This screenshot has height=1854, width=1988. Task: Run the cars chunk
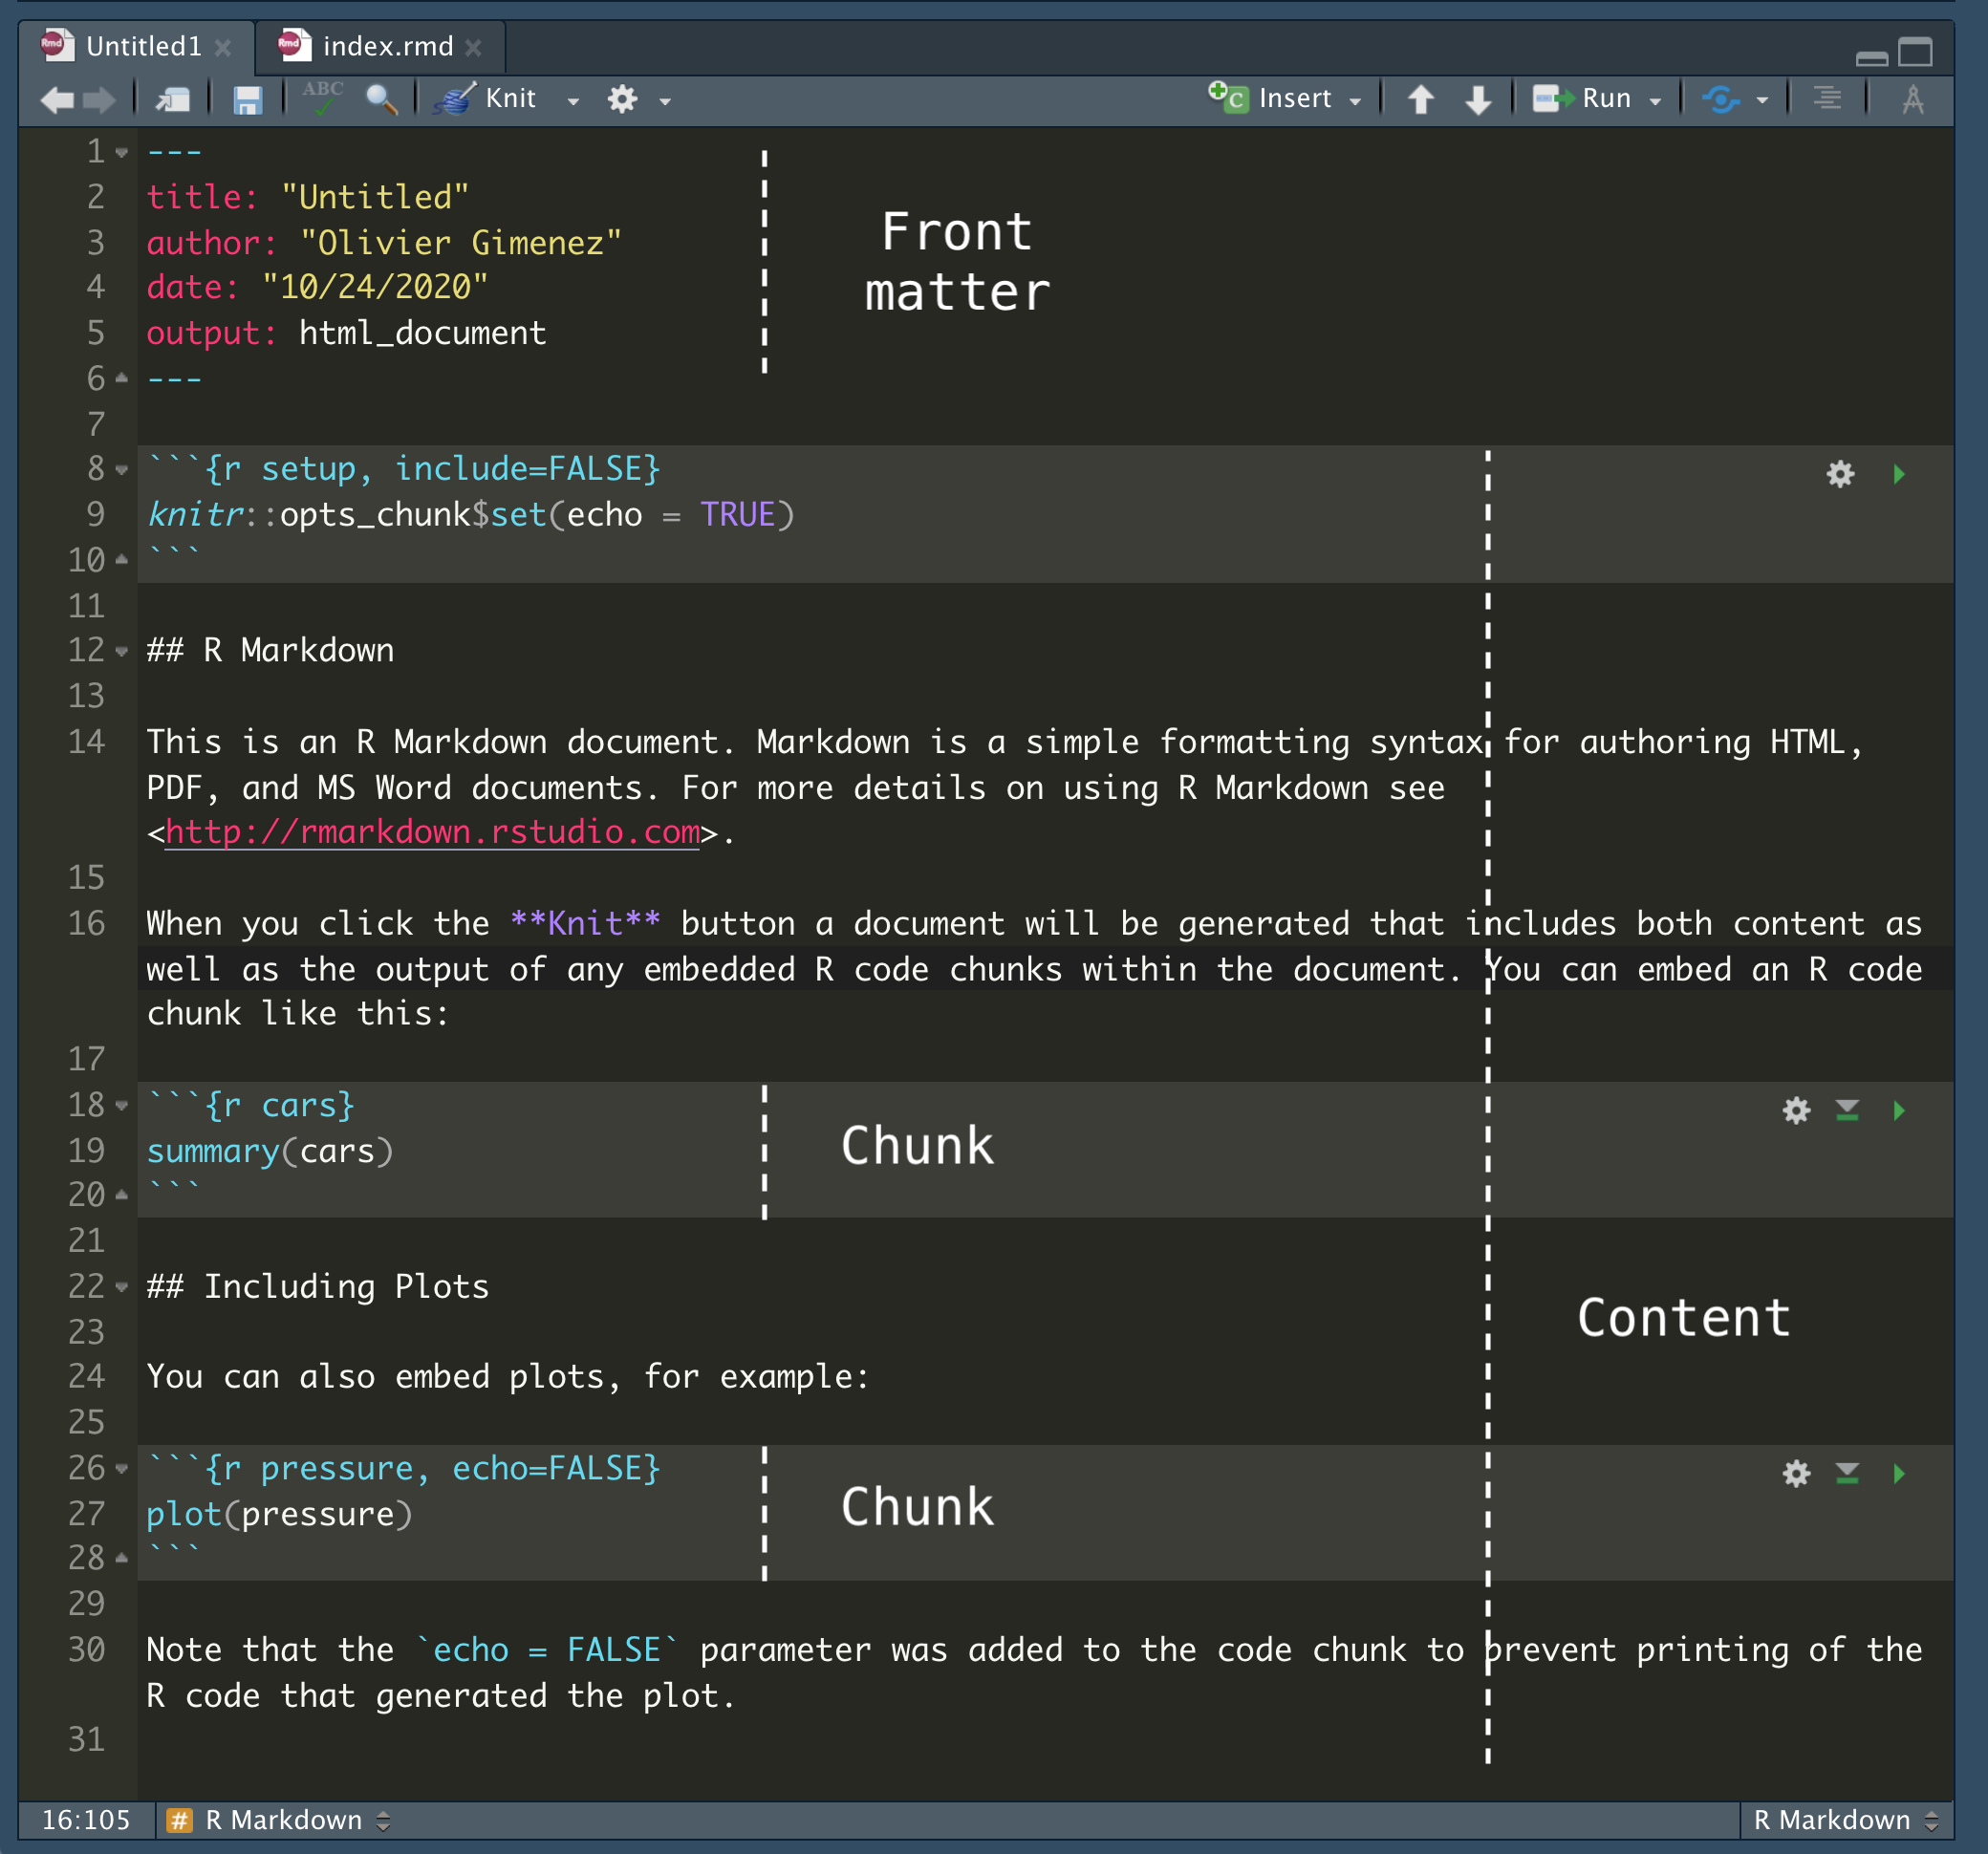(x=1899, y=1110)
